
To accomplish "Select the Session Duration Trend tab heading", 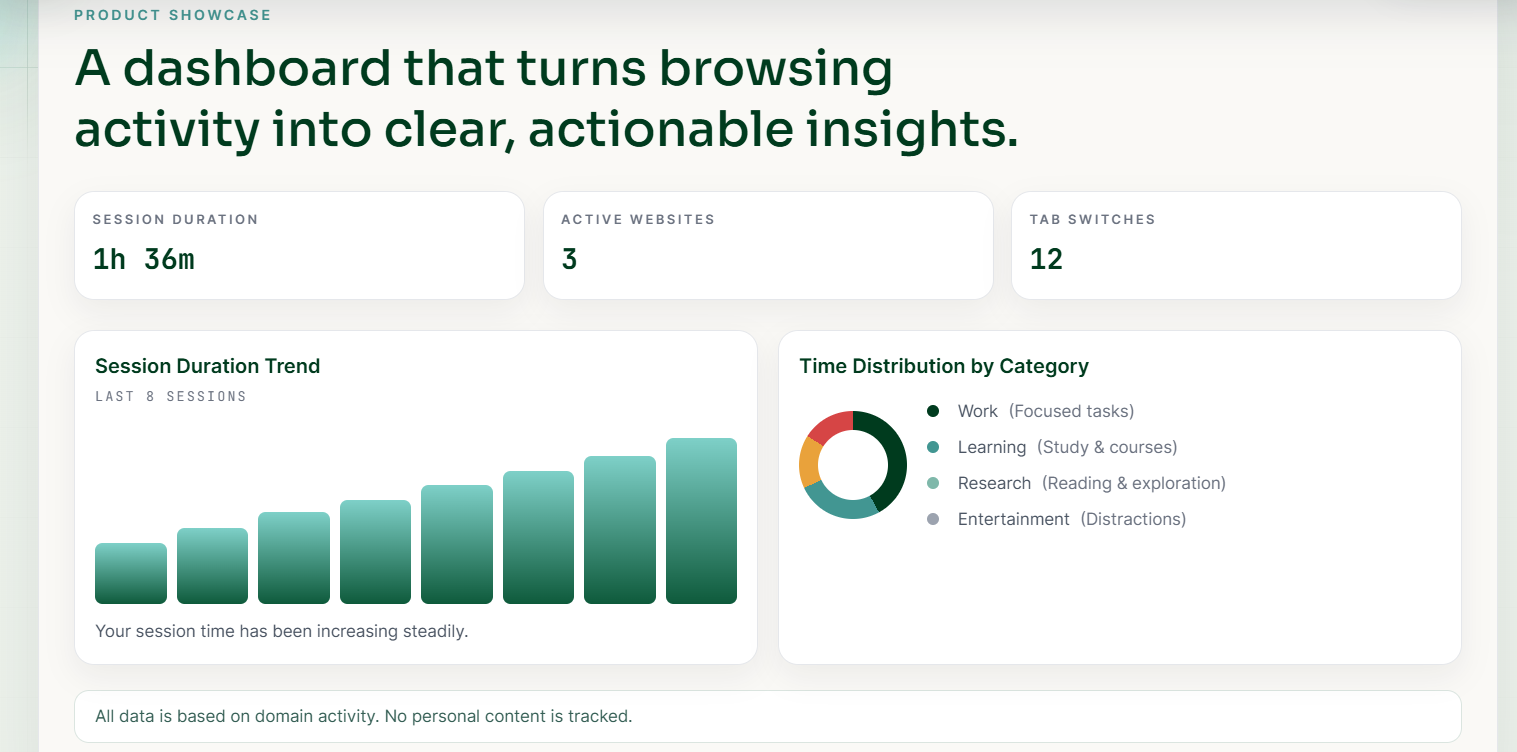I will pos(207,366).
